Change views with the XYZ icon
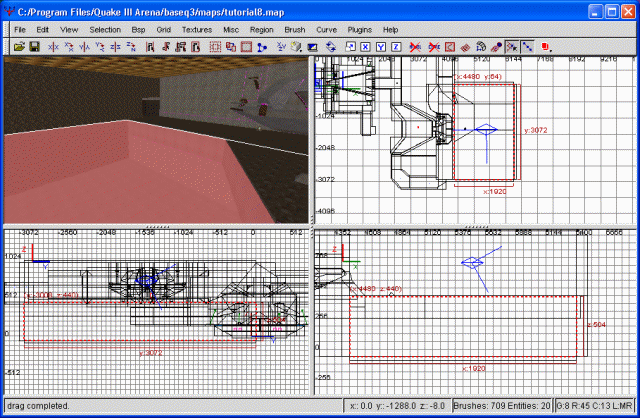Image resolution: width=640 pixels, height=418 pixels. 281,47
